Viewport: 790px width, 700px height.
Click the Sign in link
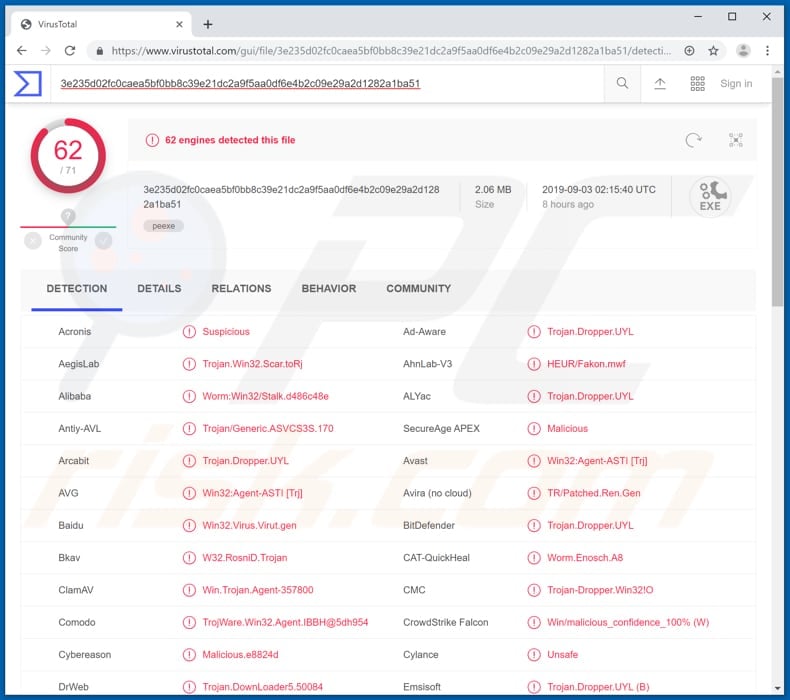click(x=736, y=84)
